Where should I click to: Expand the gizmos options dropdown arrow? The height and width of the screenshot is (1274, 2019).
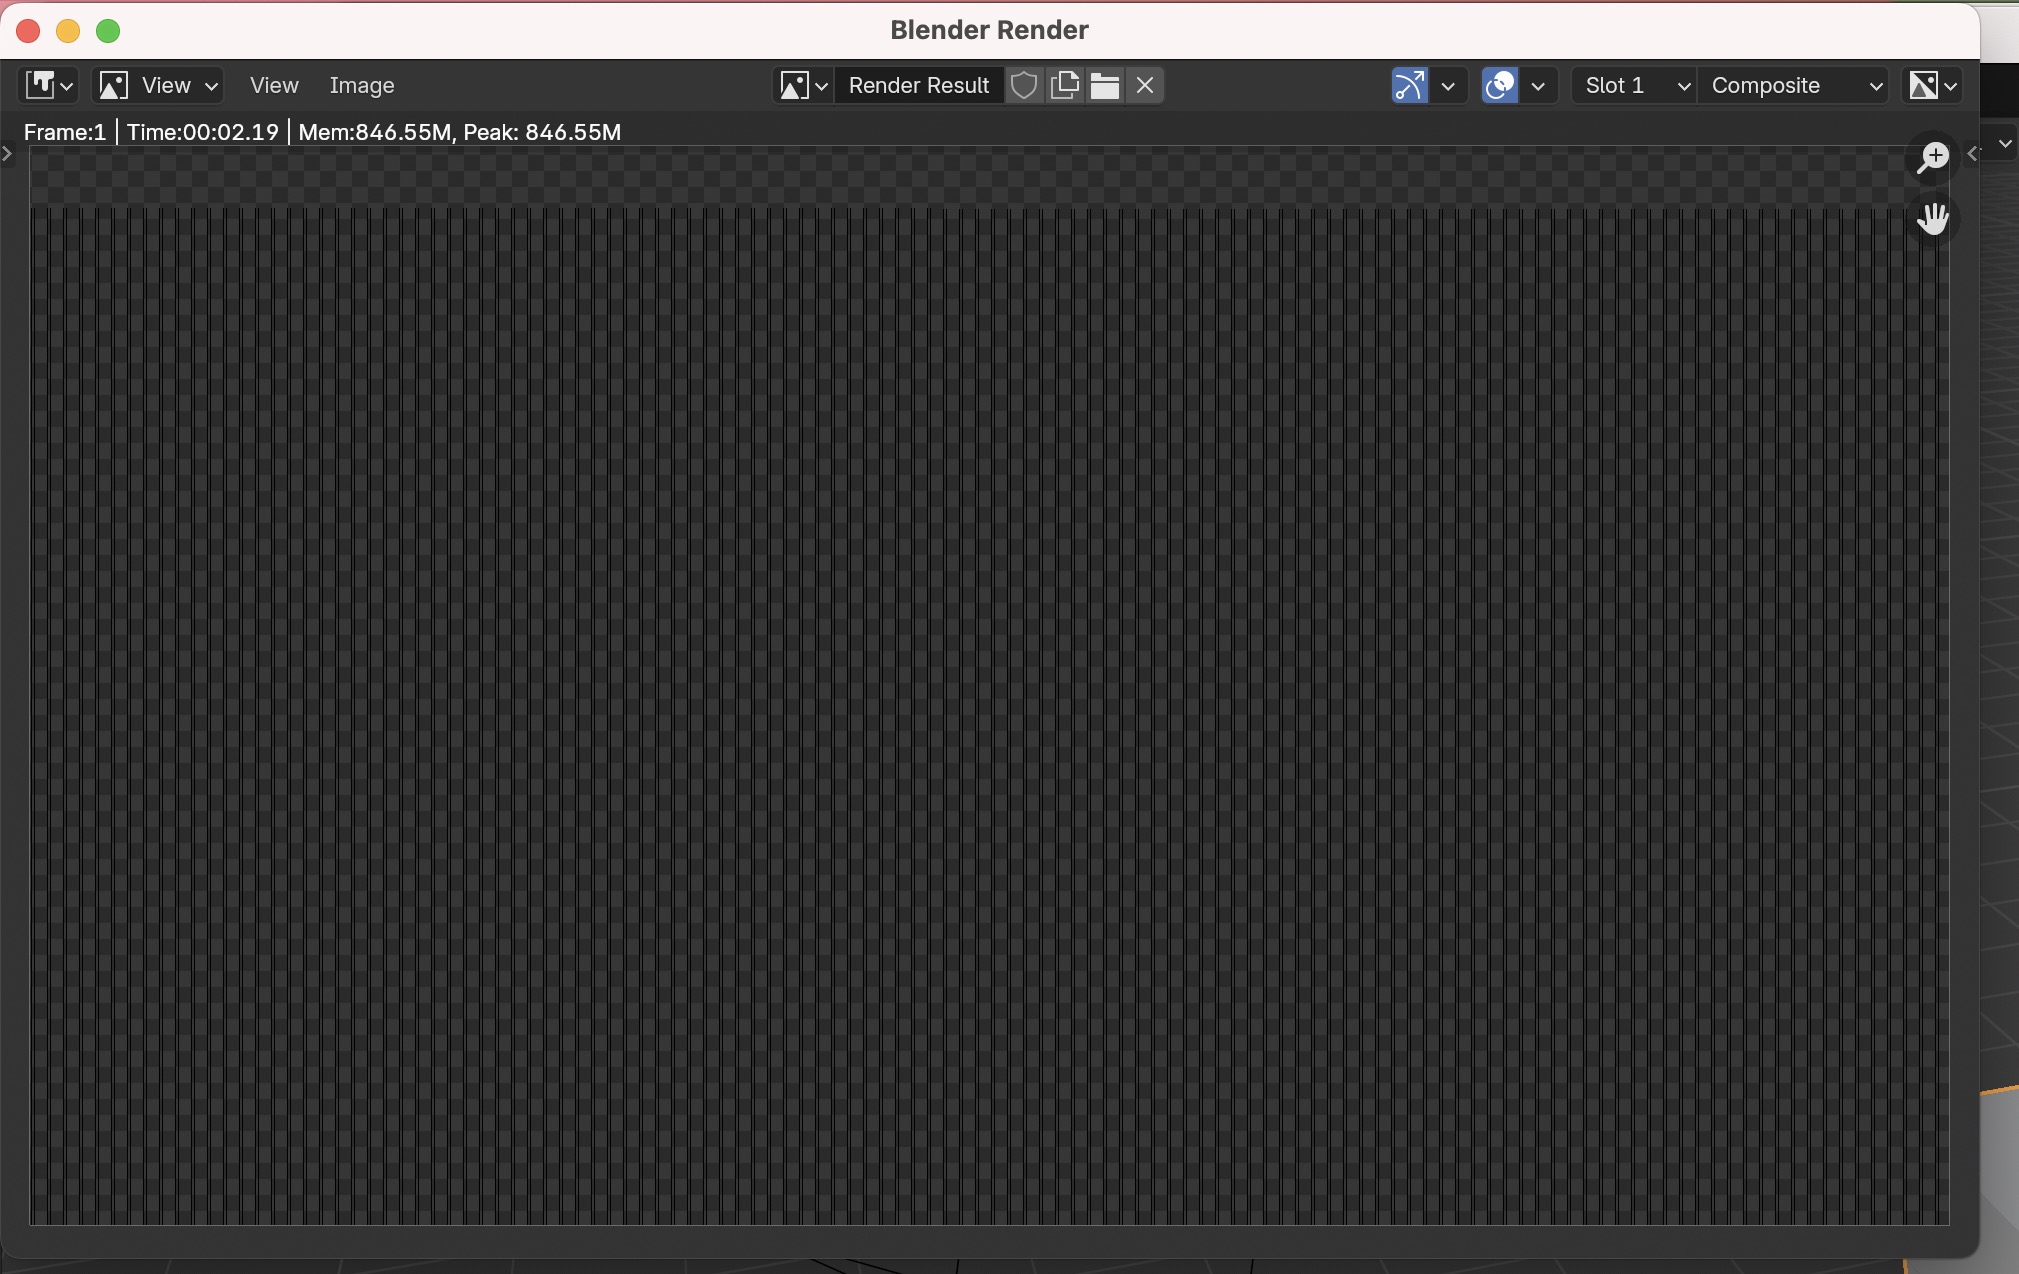pos(1448,86)
